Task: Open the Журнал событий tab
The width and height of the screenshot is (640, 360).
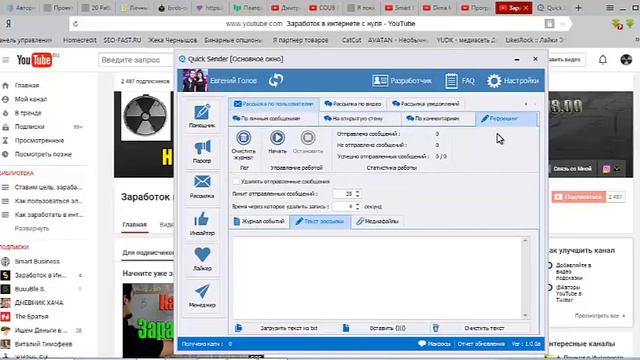Action: click(259, 221)
